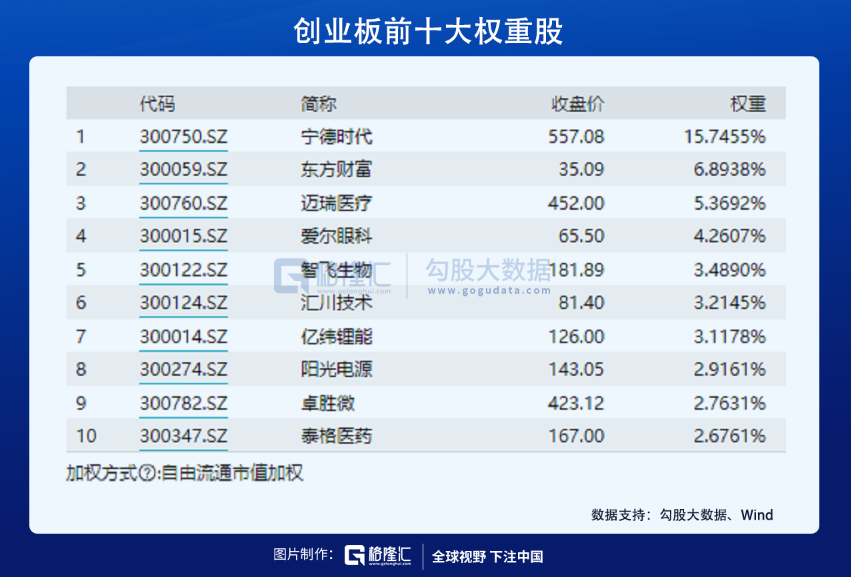
Task: Click closing price 143.05
Action: click(576, 369)
